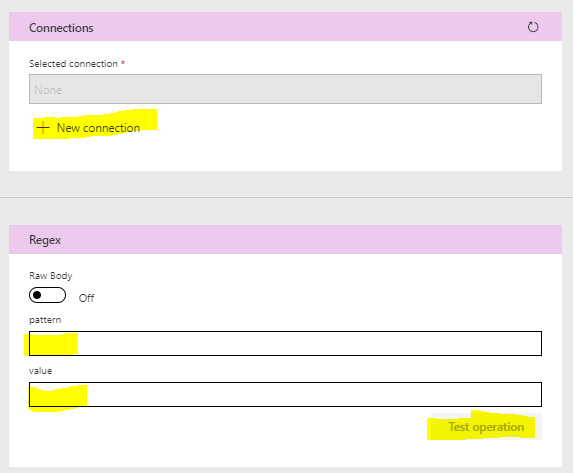Open the Selected connection dropdown showing None
This screenshot has width=573, height=473.
(285, 89)
